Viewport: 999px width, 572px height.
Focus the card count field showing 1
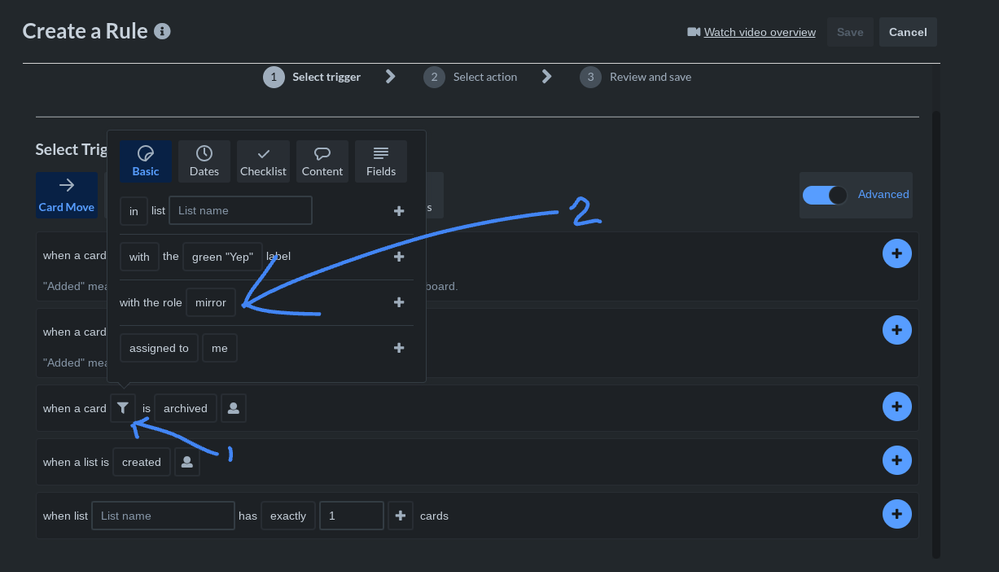pyautogui.click(x=352, y=516)
